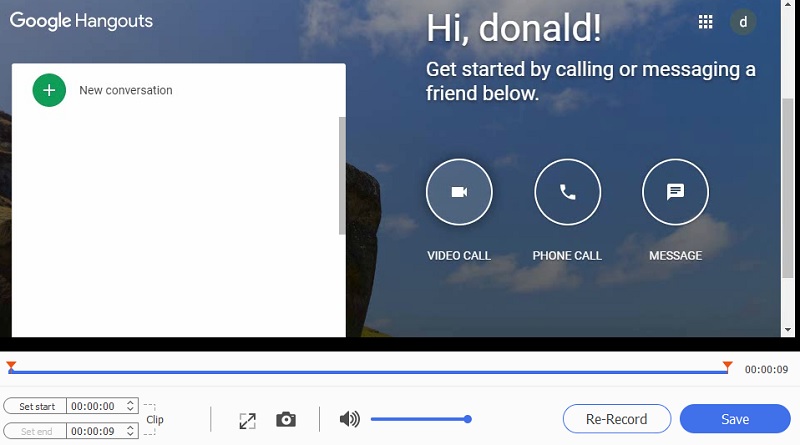Click the VIDEO CALL label
Viewport: 800px width, 445px height.
pos(459,256)
